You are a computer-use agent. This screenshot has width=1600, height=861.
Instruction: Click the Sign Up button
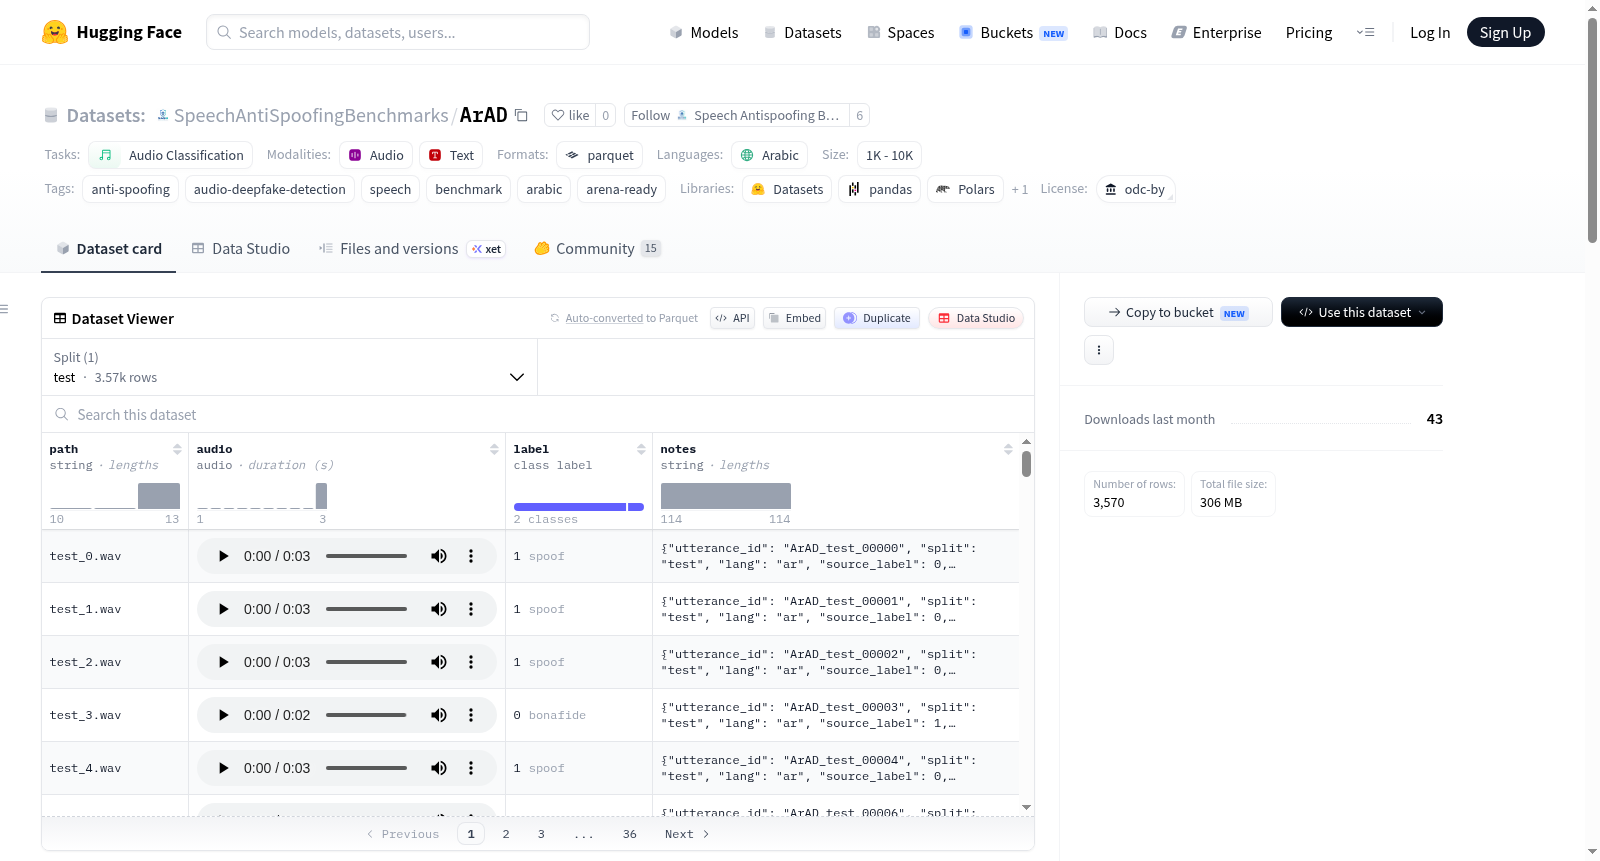1505,32
